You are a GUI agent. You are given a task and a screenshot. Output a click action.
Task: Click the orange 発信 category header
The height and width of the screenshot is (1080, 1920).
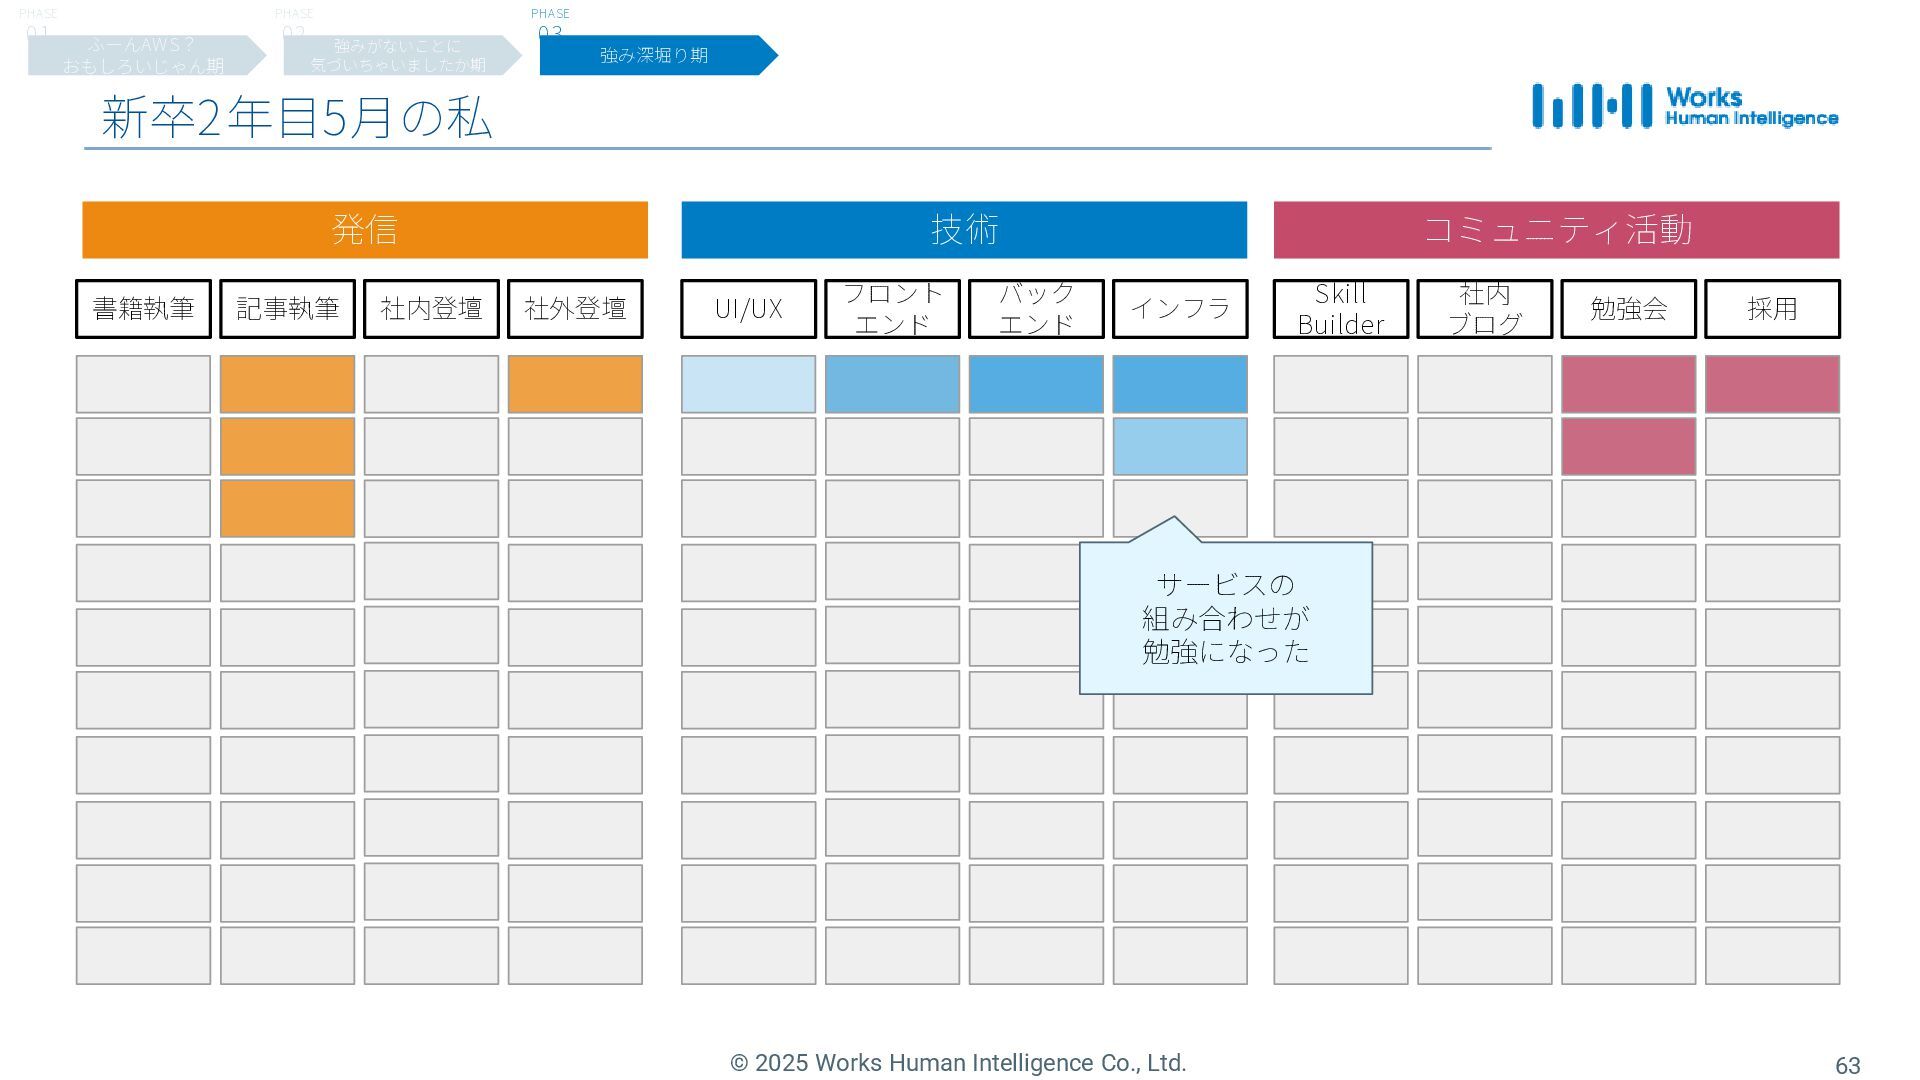coord(365,230)
